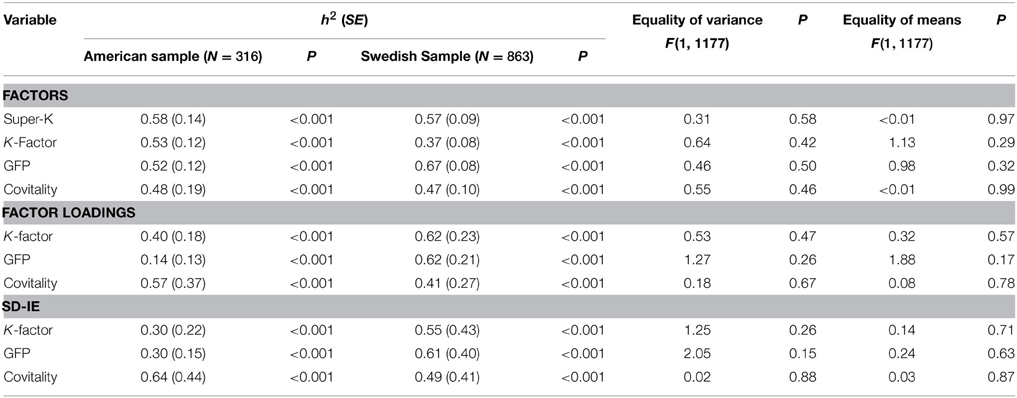Click the Swedish Sample (N = 863) header

click(x=447, y=56)
